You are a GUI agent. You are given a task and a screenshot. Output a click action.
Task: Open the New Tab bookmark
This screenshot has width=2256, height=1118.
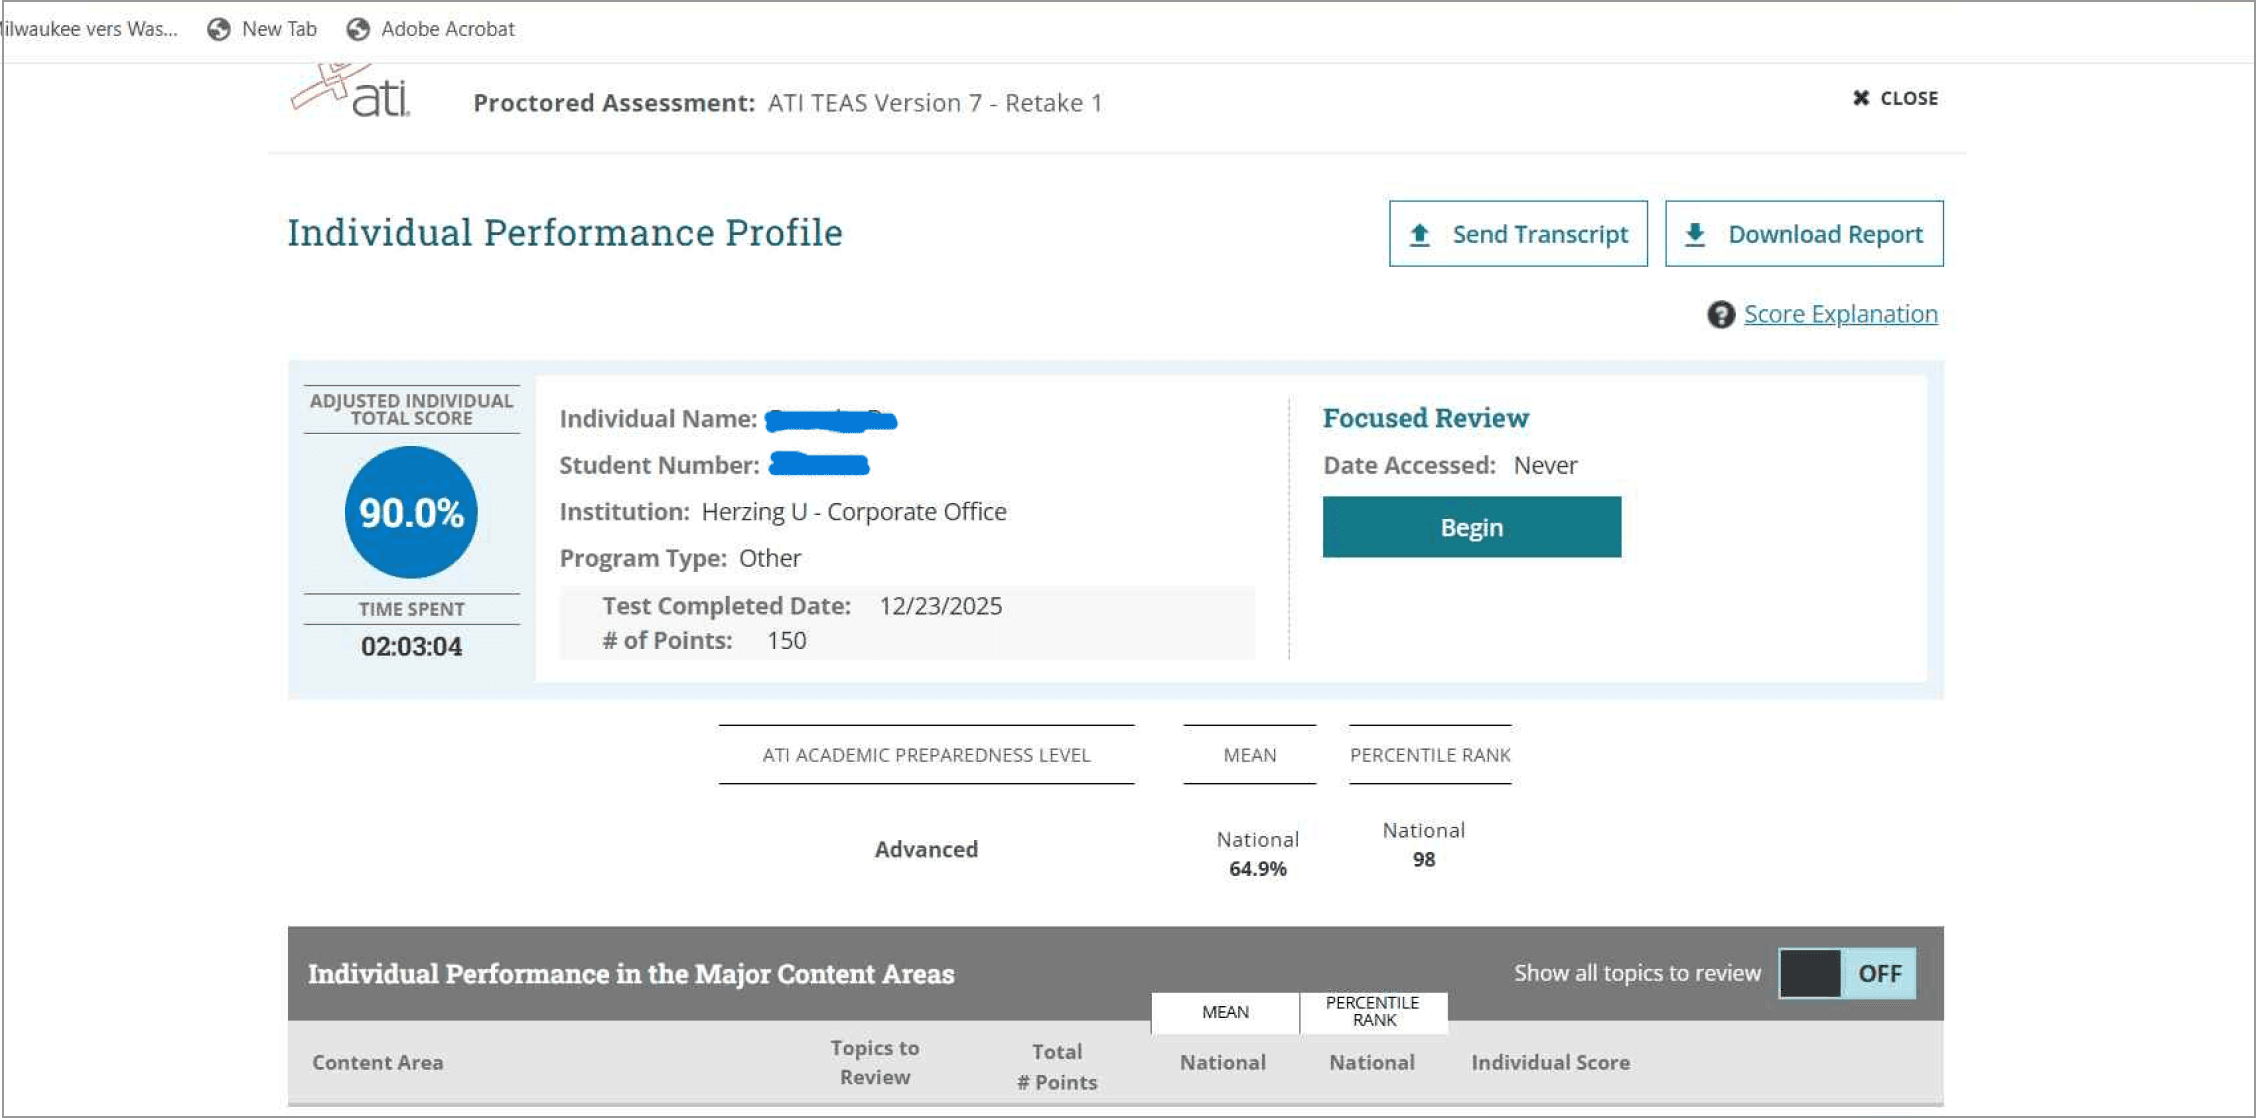coord(279,29)
